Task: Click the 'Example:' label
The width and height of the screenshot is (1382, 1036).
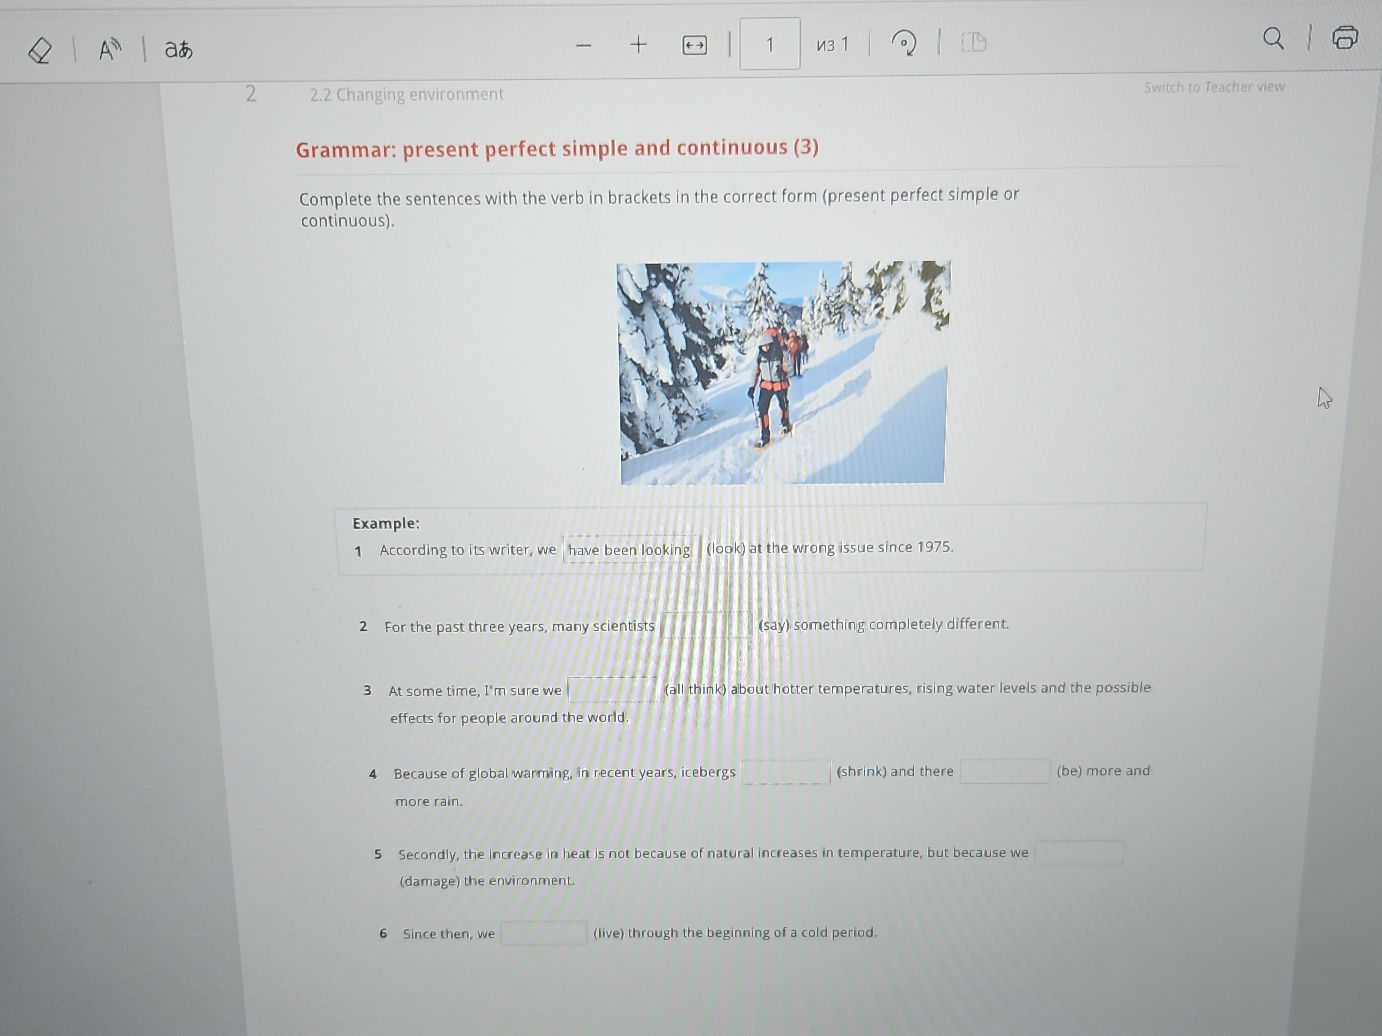Action: click(386, 523)
